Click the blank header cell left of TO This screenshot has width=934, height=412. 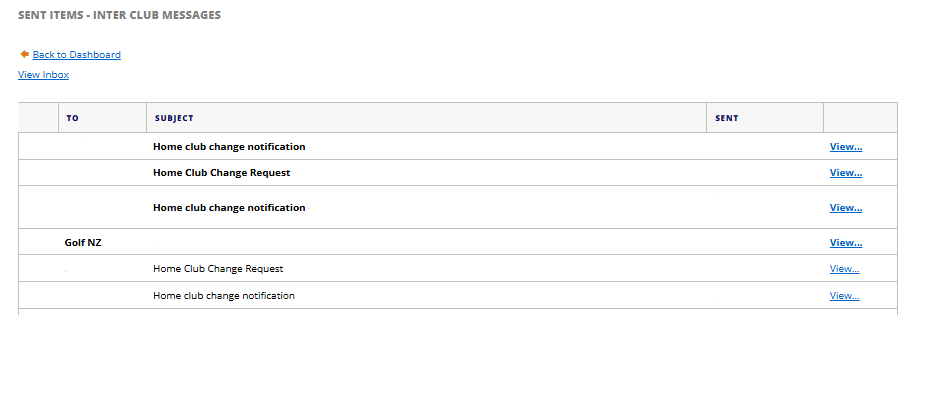tap(38, 118)
